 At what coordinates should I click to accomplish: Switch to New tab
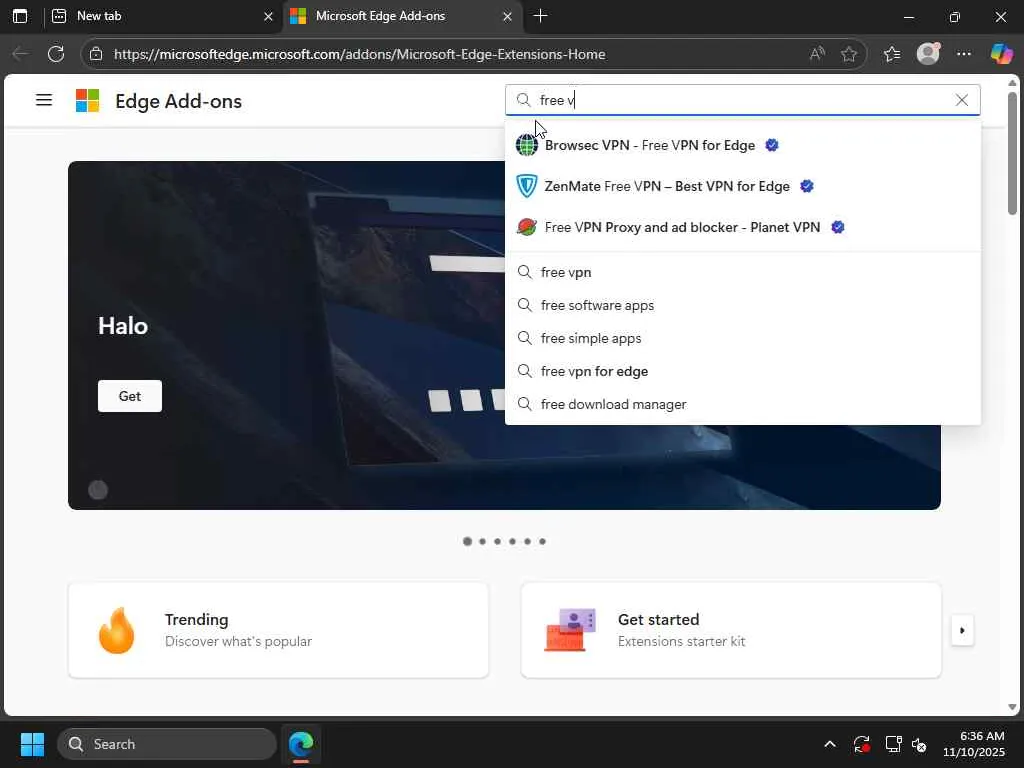click(x=162, y=16)
